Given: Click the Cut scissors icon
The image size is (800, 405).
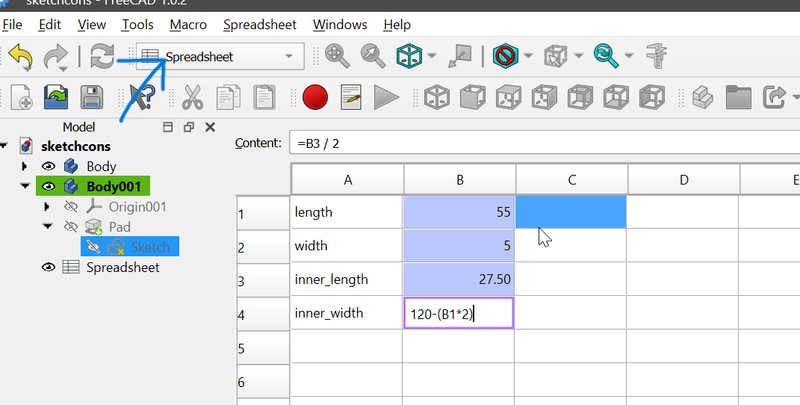Looking at the screenshot, I should coord(192,97).
